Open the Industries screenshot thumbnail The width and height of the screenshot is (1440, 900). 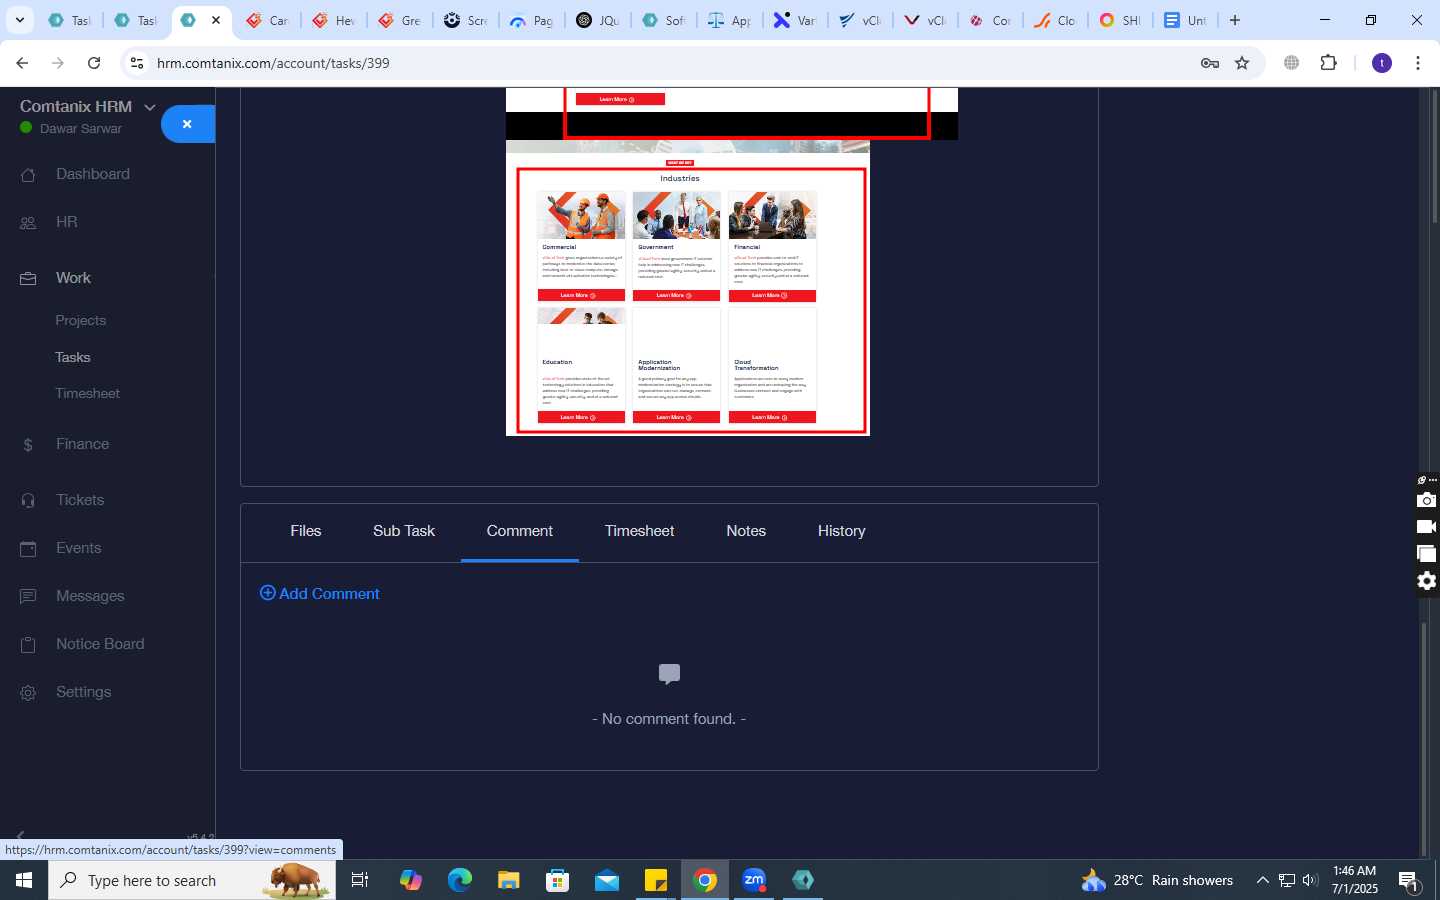click(687, 288)
